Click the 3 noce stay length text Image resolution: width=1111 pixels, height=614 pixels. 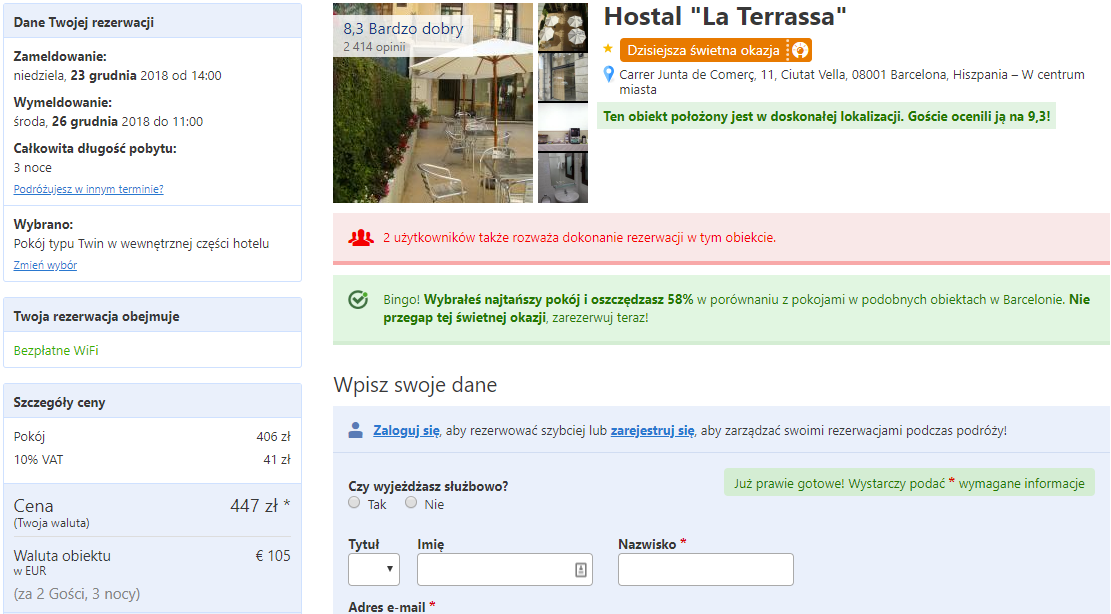(x=33, y=168)
